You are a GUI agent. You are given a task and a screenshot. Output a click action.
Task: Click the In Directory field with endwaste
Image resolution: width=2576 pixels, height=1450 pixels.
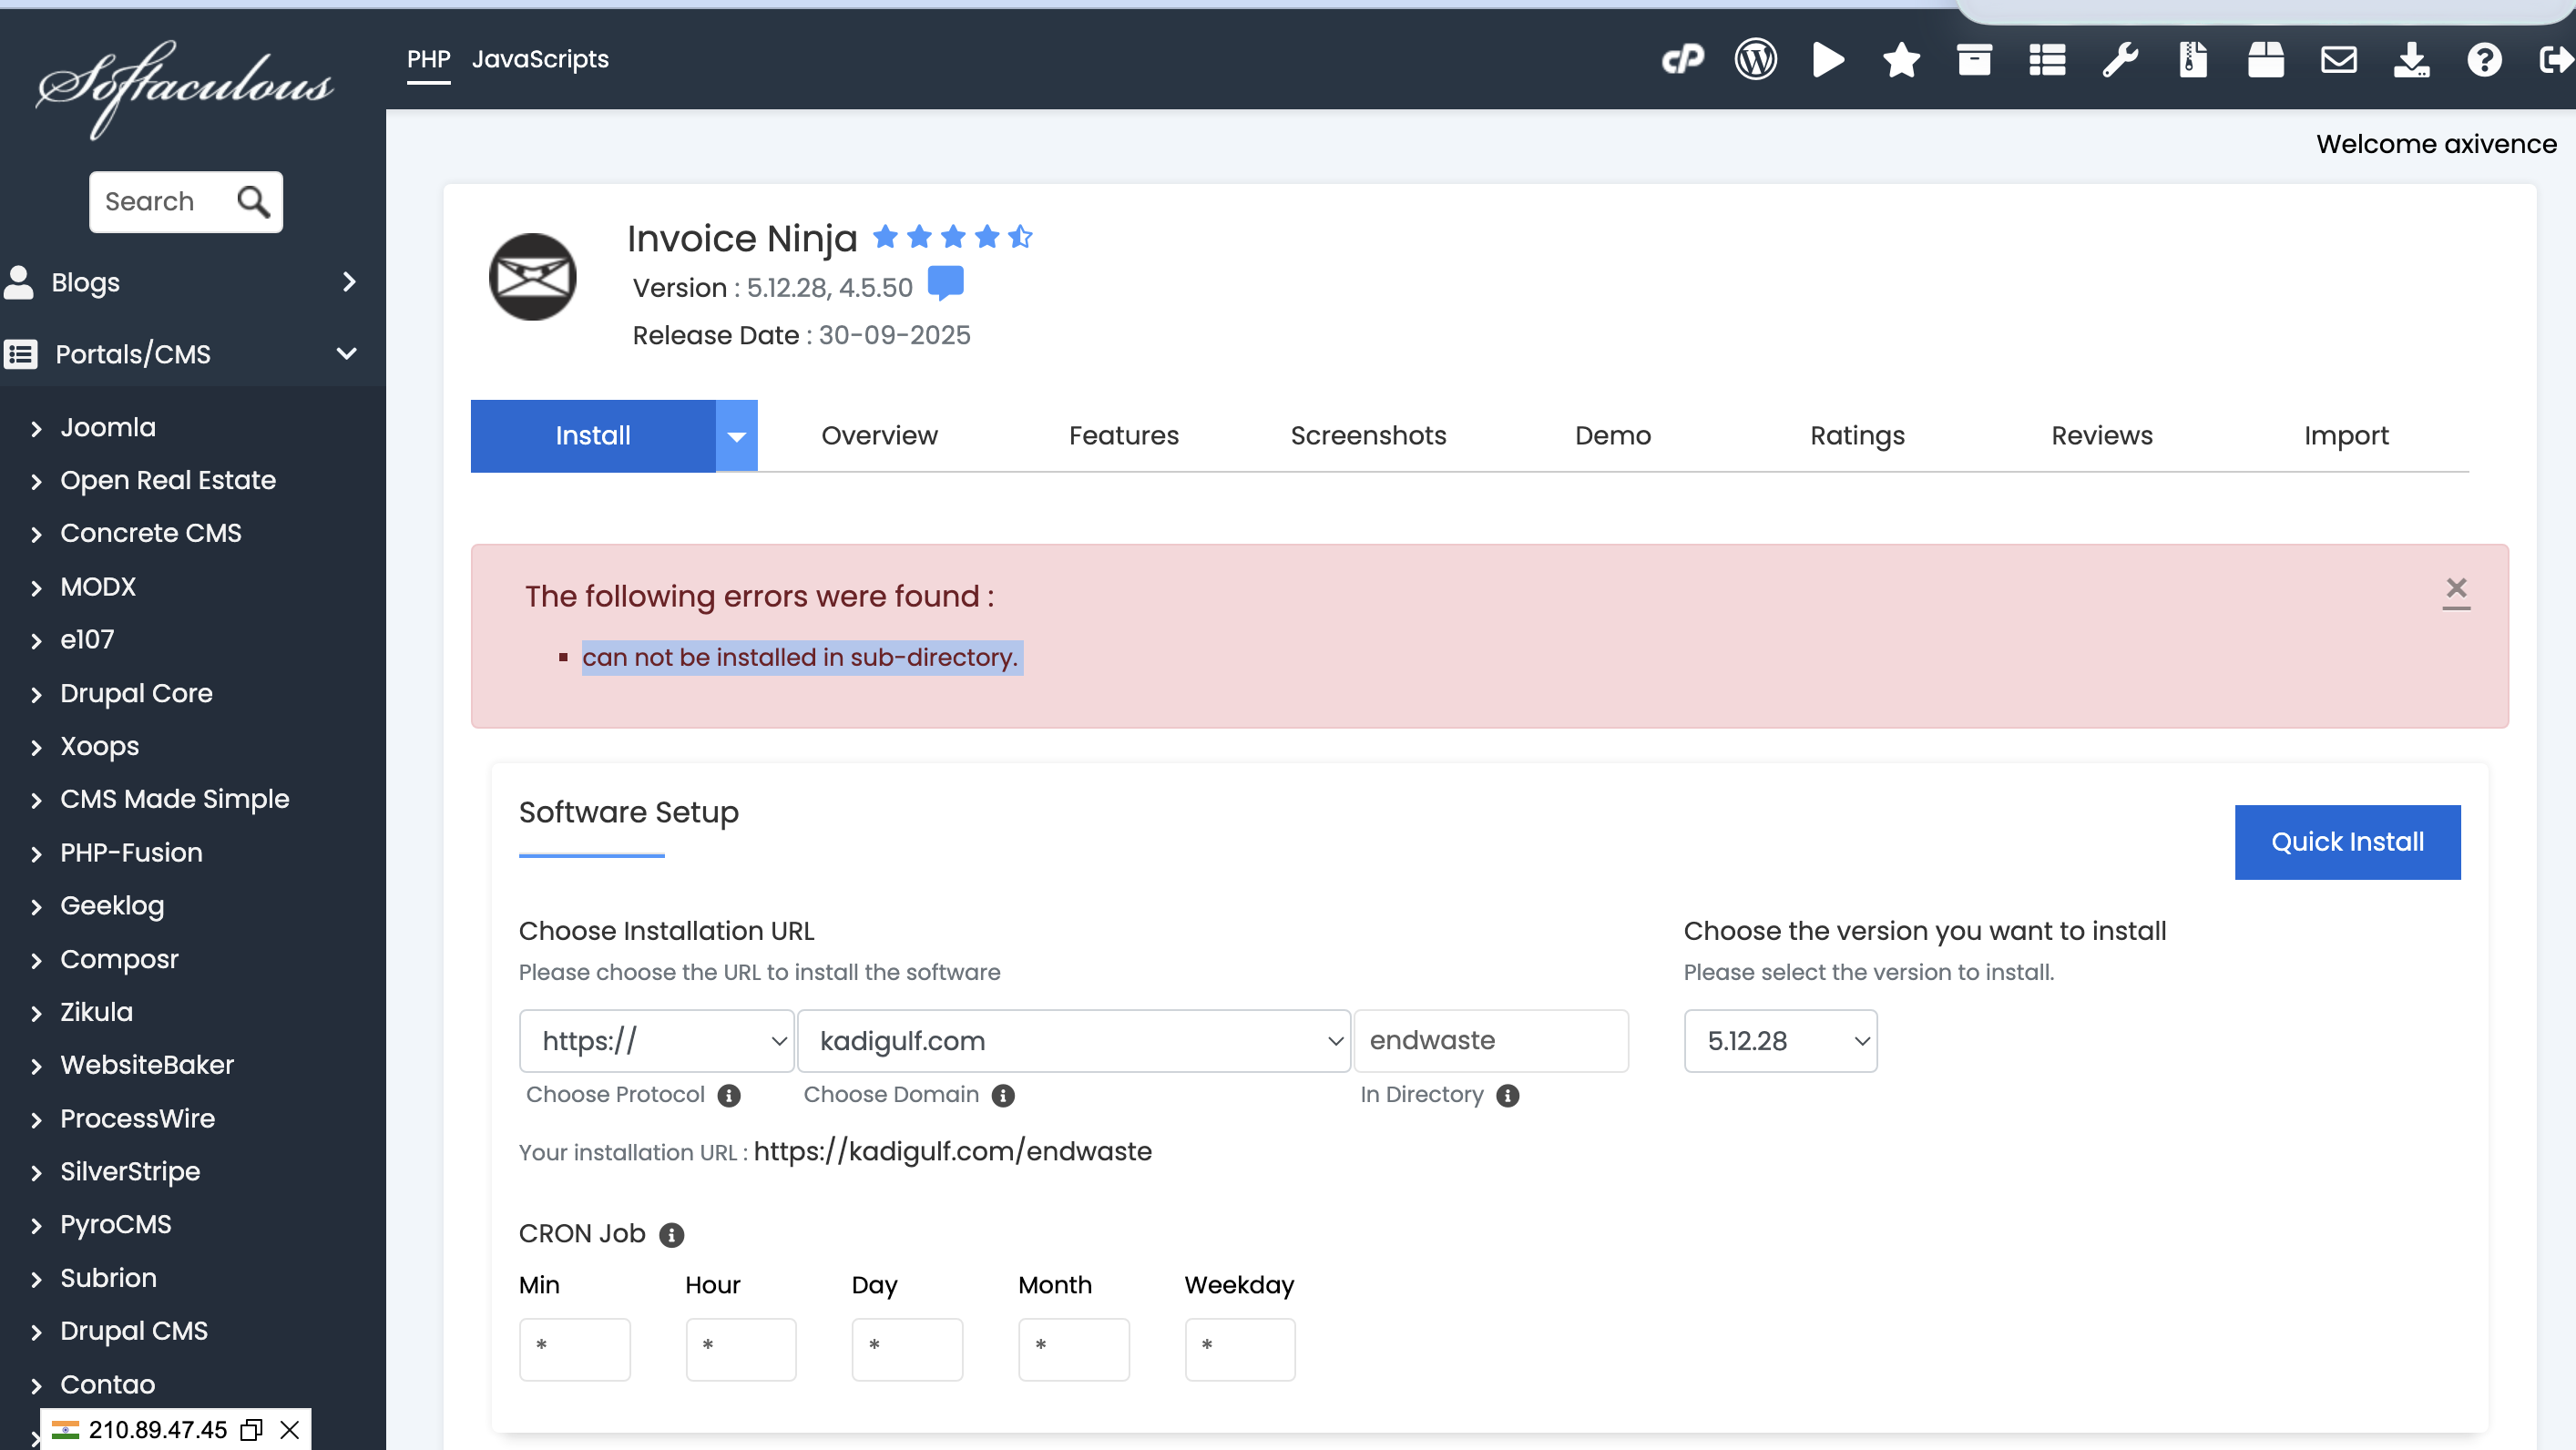1490,1041
